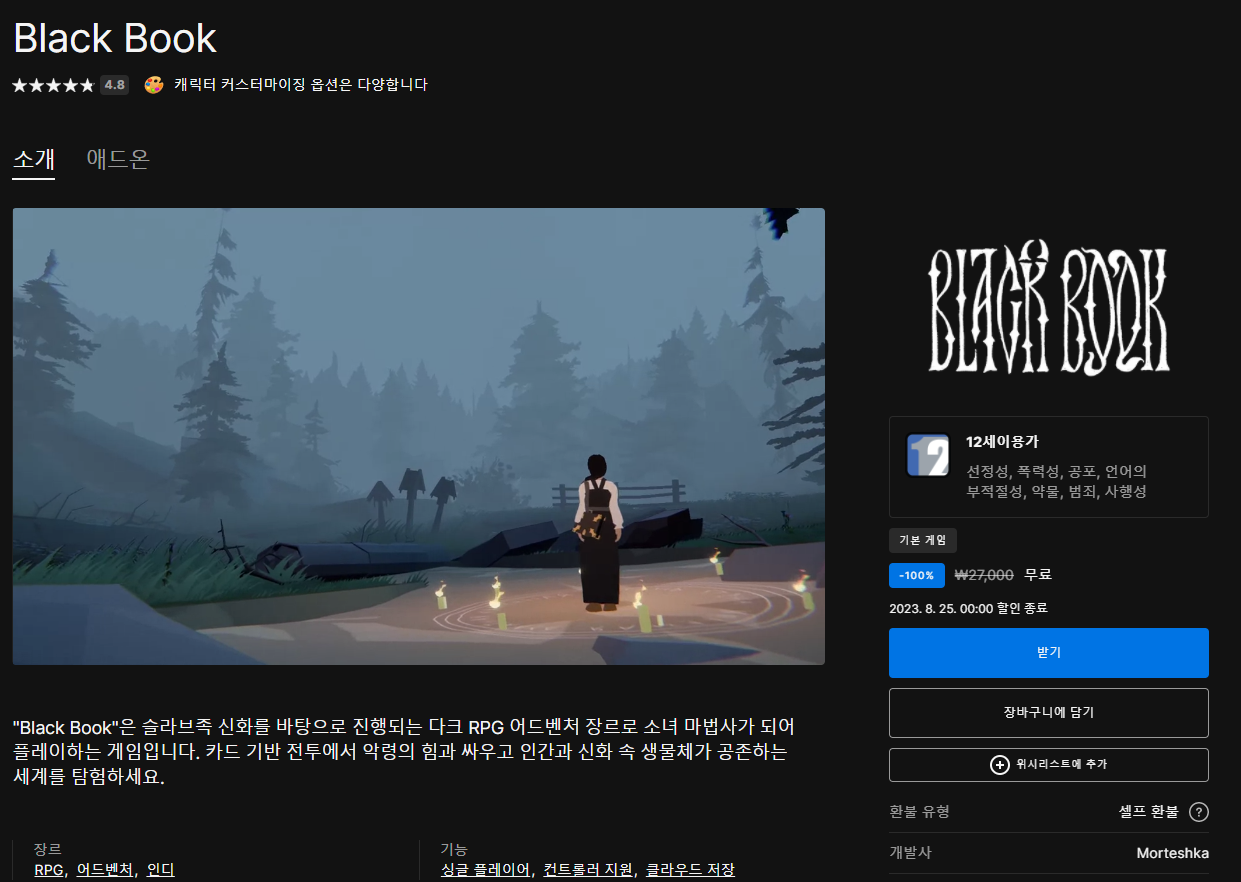Screen dimensions: 1241x882
Task: Click the 기본 게임 tag label
Action: tap(923, 541)
